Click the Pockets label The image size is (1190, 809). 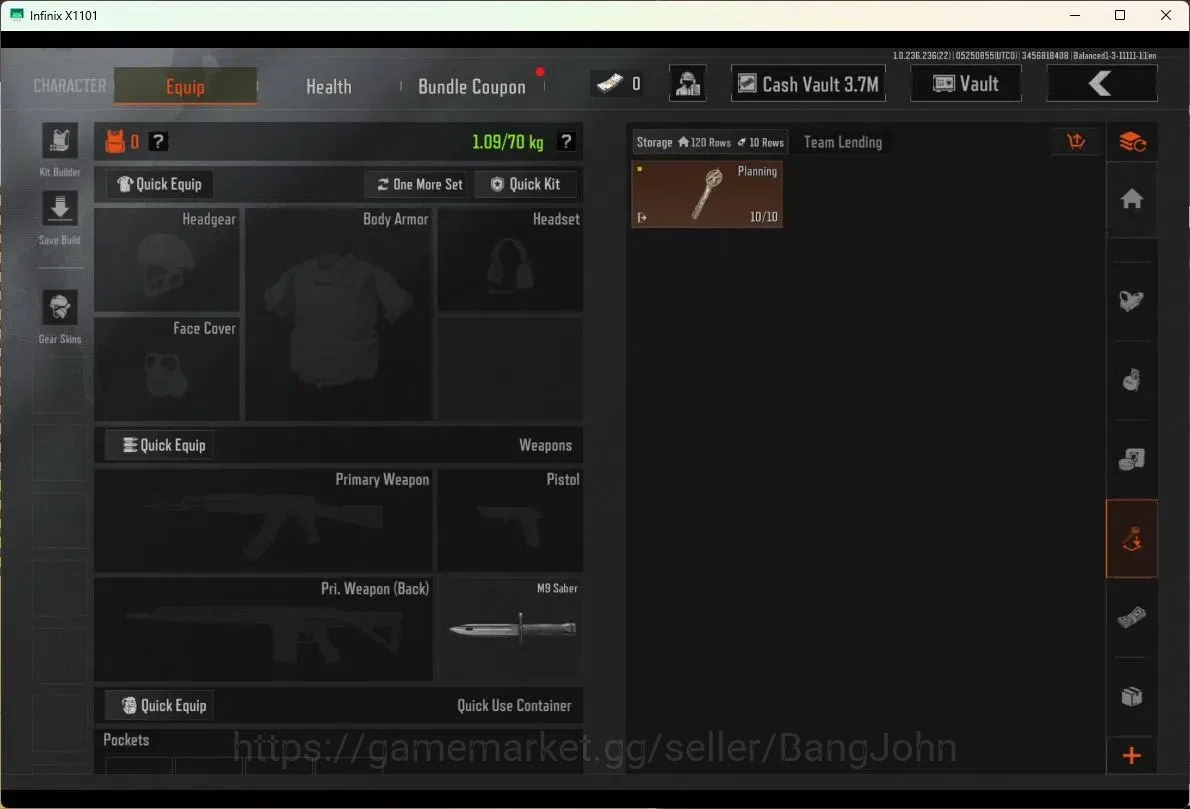126,740
